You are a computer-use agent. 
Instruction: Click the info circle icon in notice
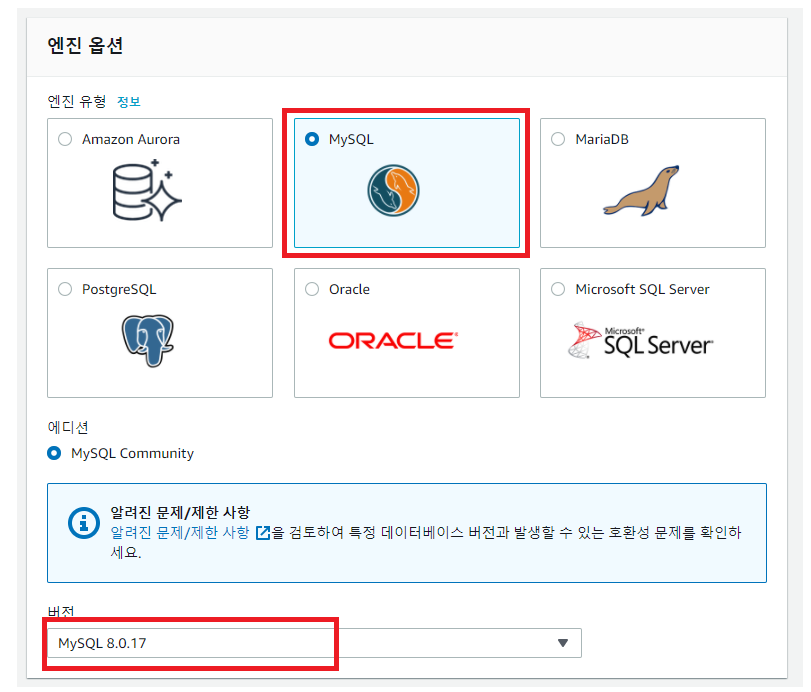84,523
